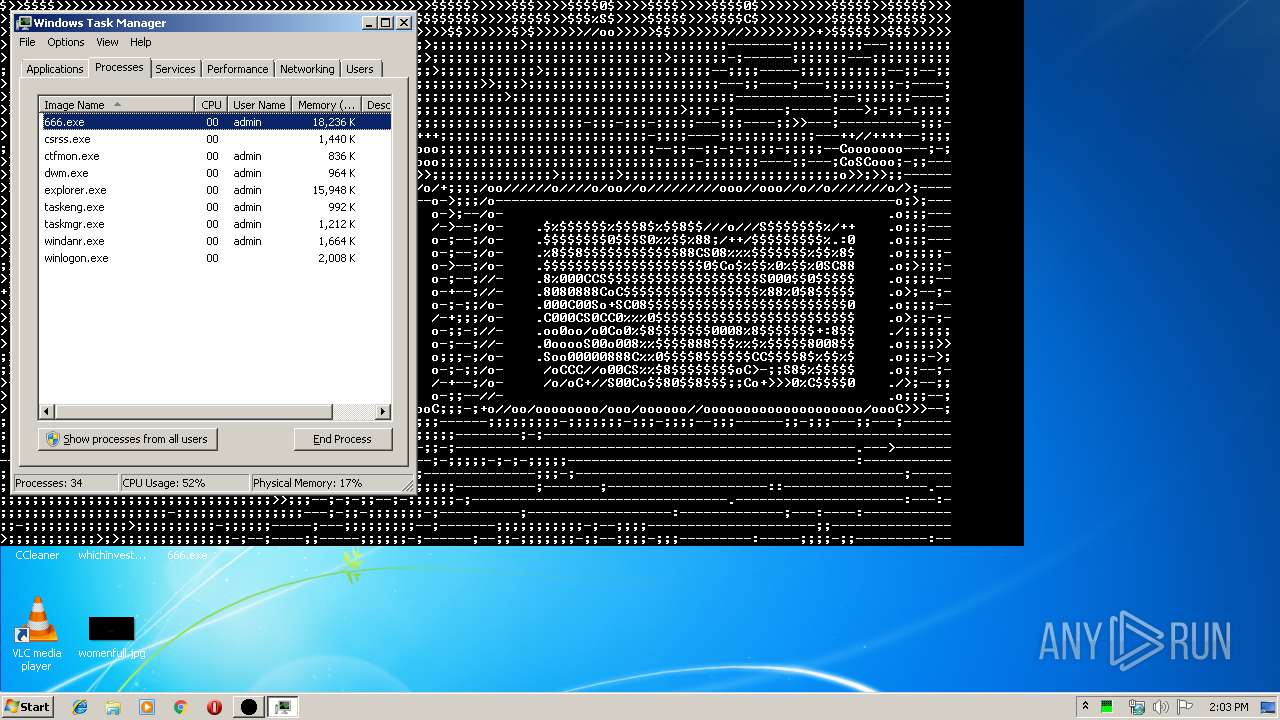Open Opera browser from the taskbar
This screenshot has width=1280, height=720.
pos(214,707)
